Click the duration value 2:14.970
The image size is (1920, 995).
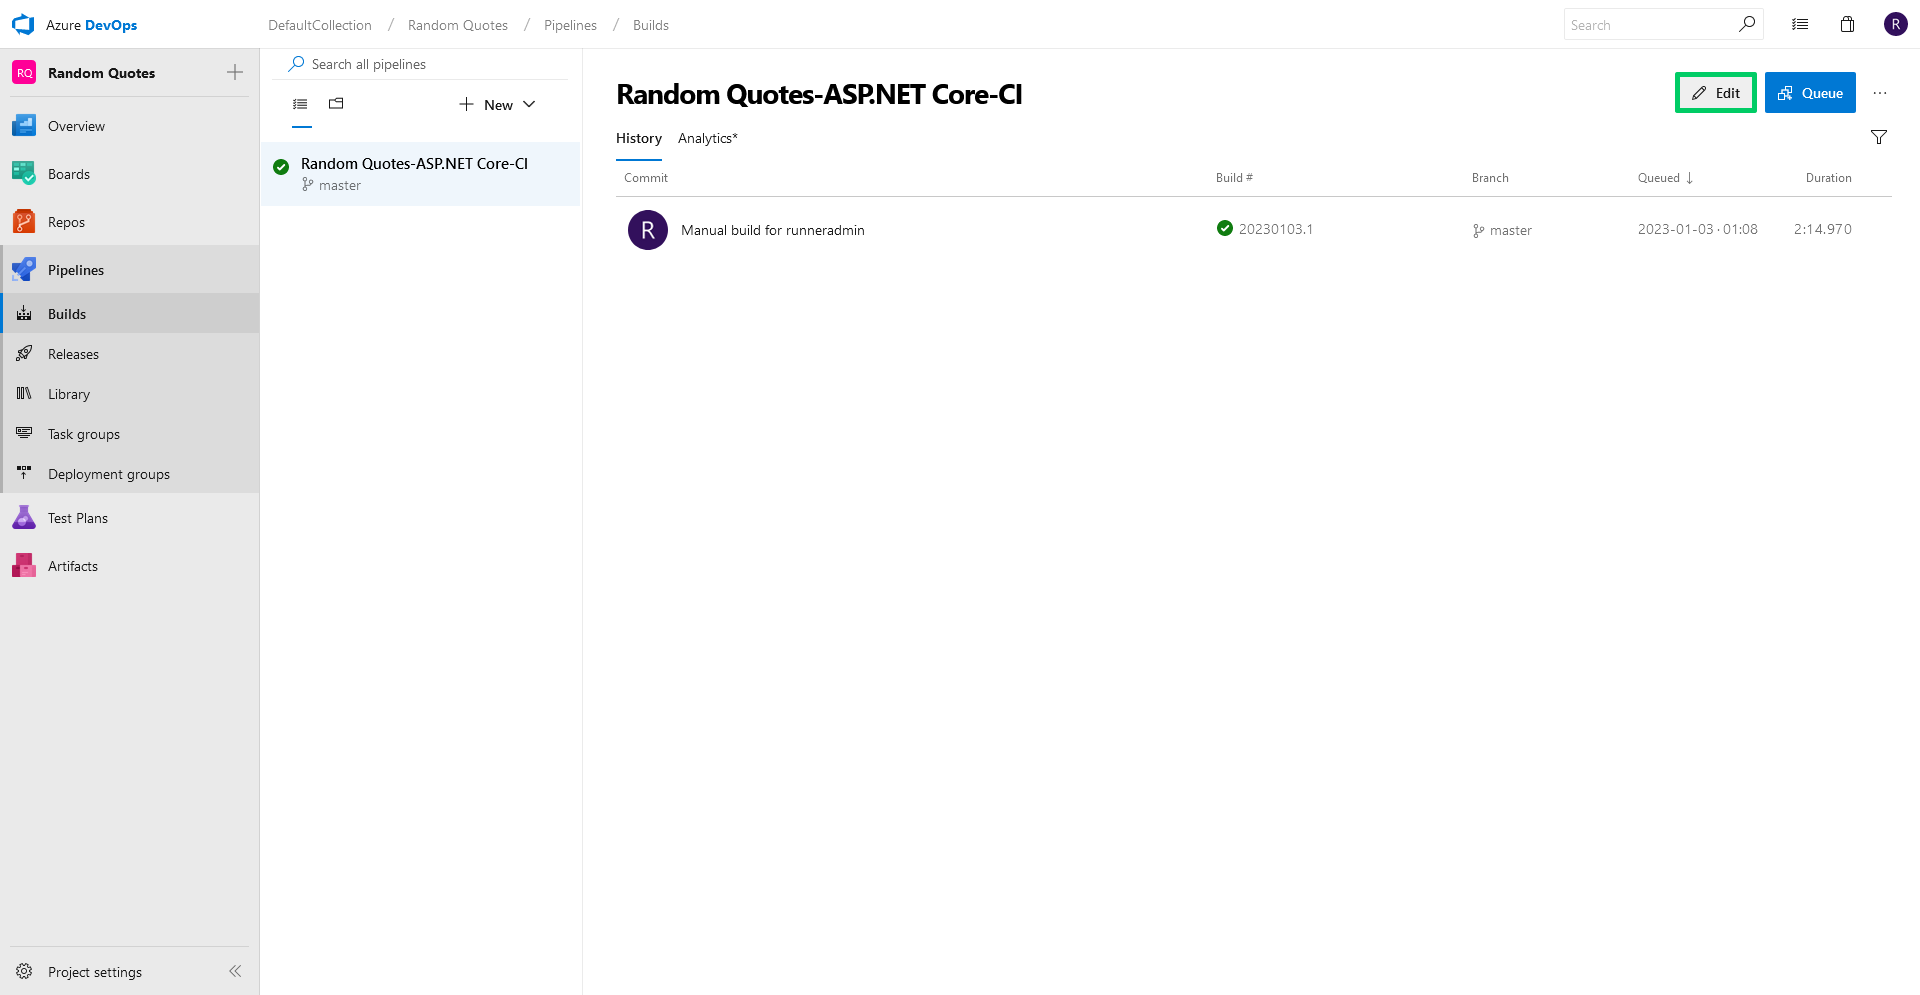pyautogui.click(x=1822, y=229)
